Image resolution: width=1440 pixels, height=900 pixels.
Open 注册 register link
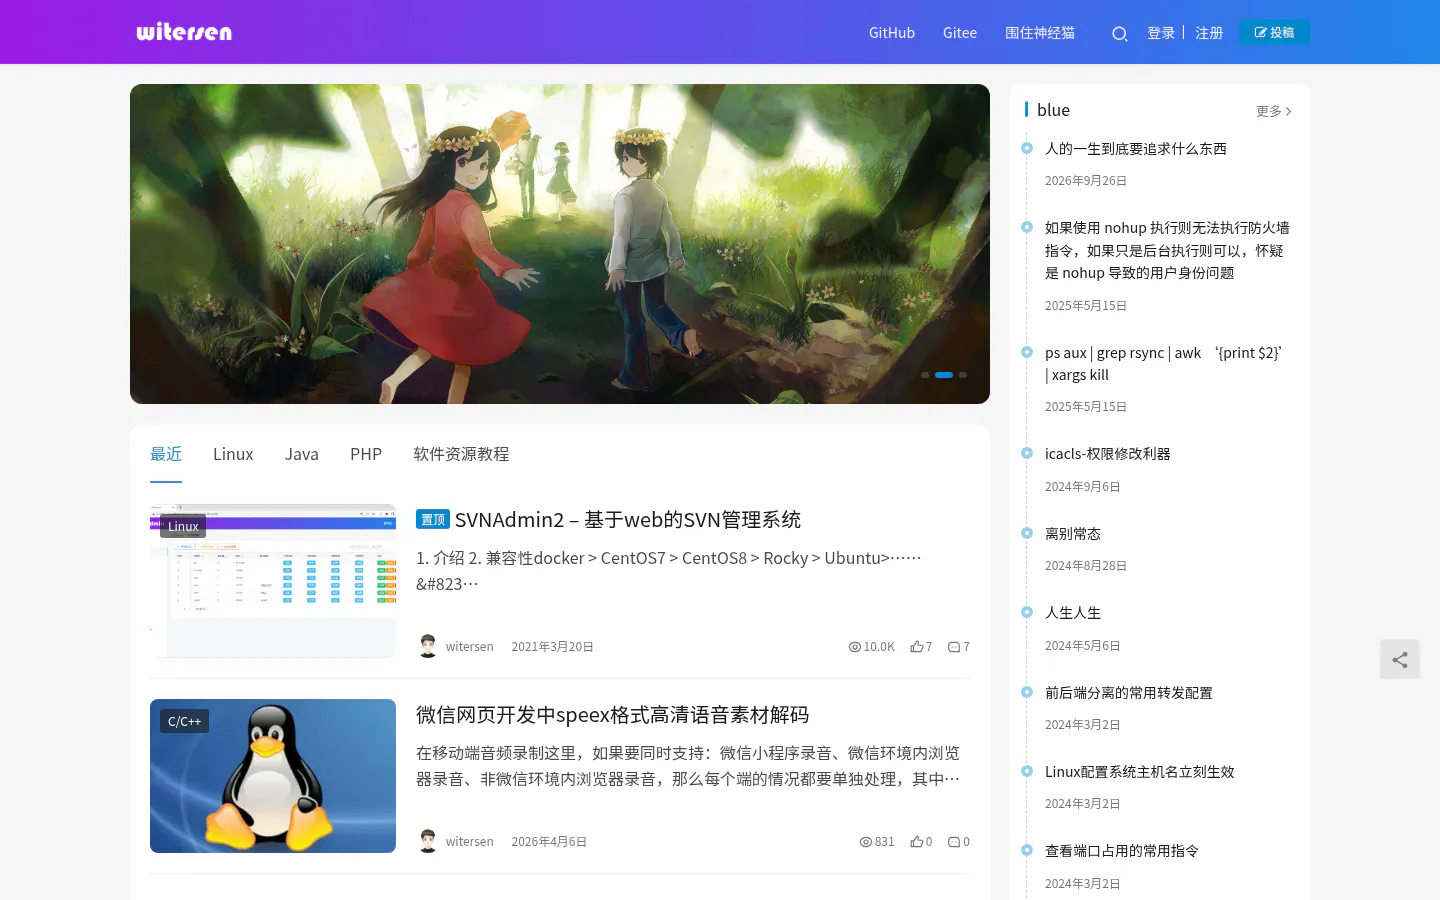(1209, 33)
